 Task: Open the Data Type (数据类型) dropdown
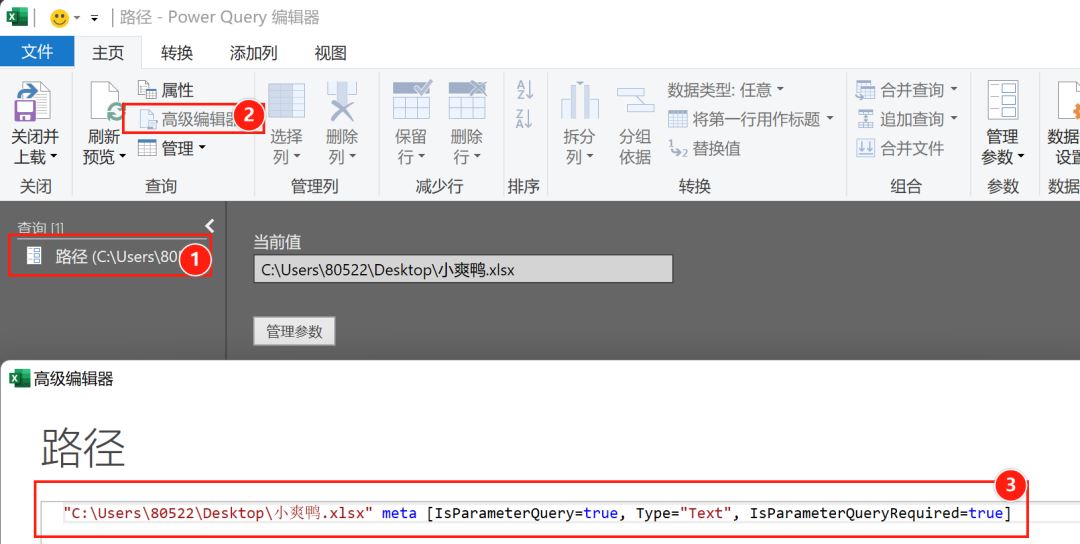[x=726, y=90]
